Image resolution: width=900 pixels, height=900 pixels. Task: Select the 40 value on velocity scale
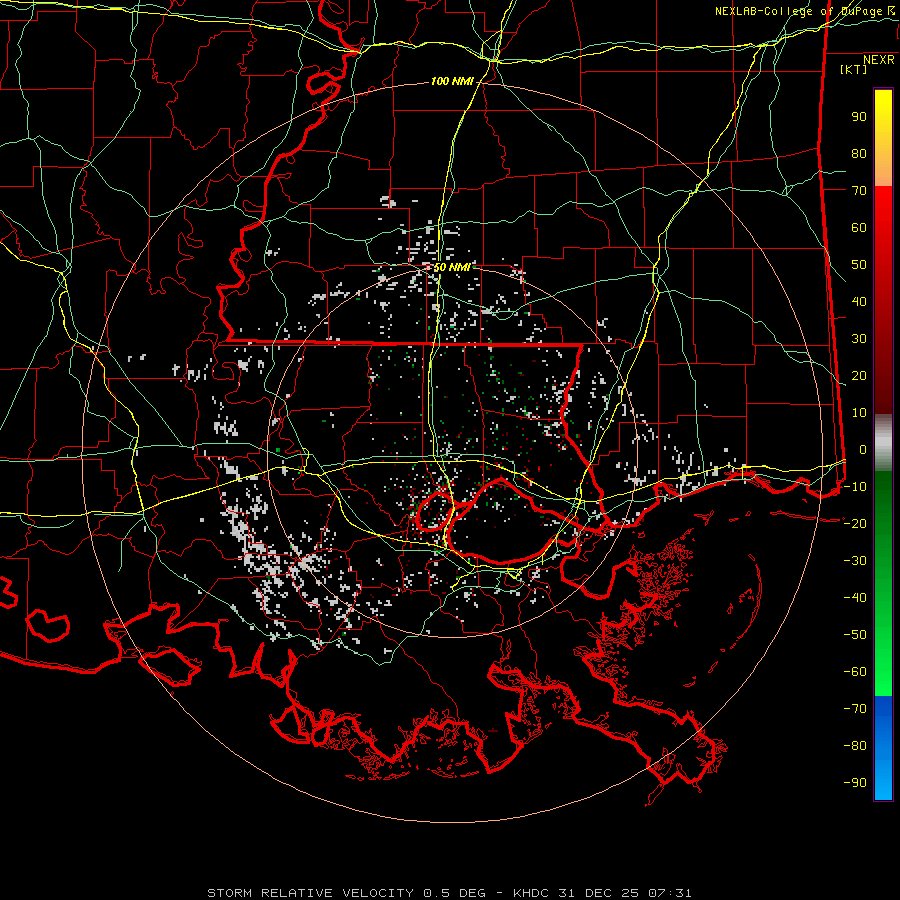[x=859, y=301]
